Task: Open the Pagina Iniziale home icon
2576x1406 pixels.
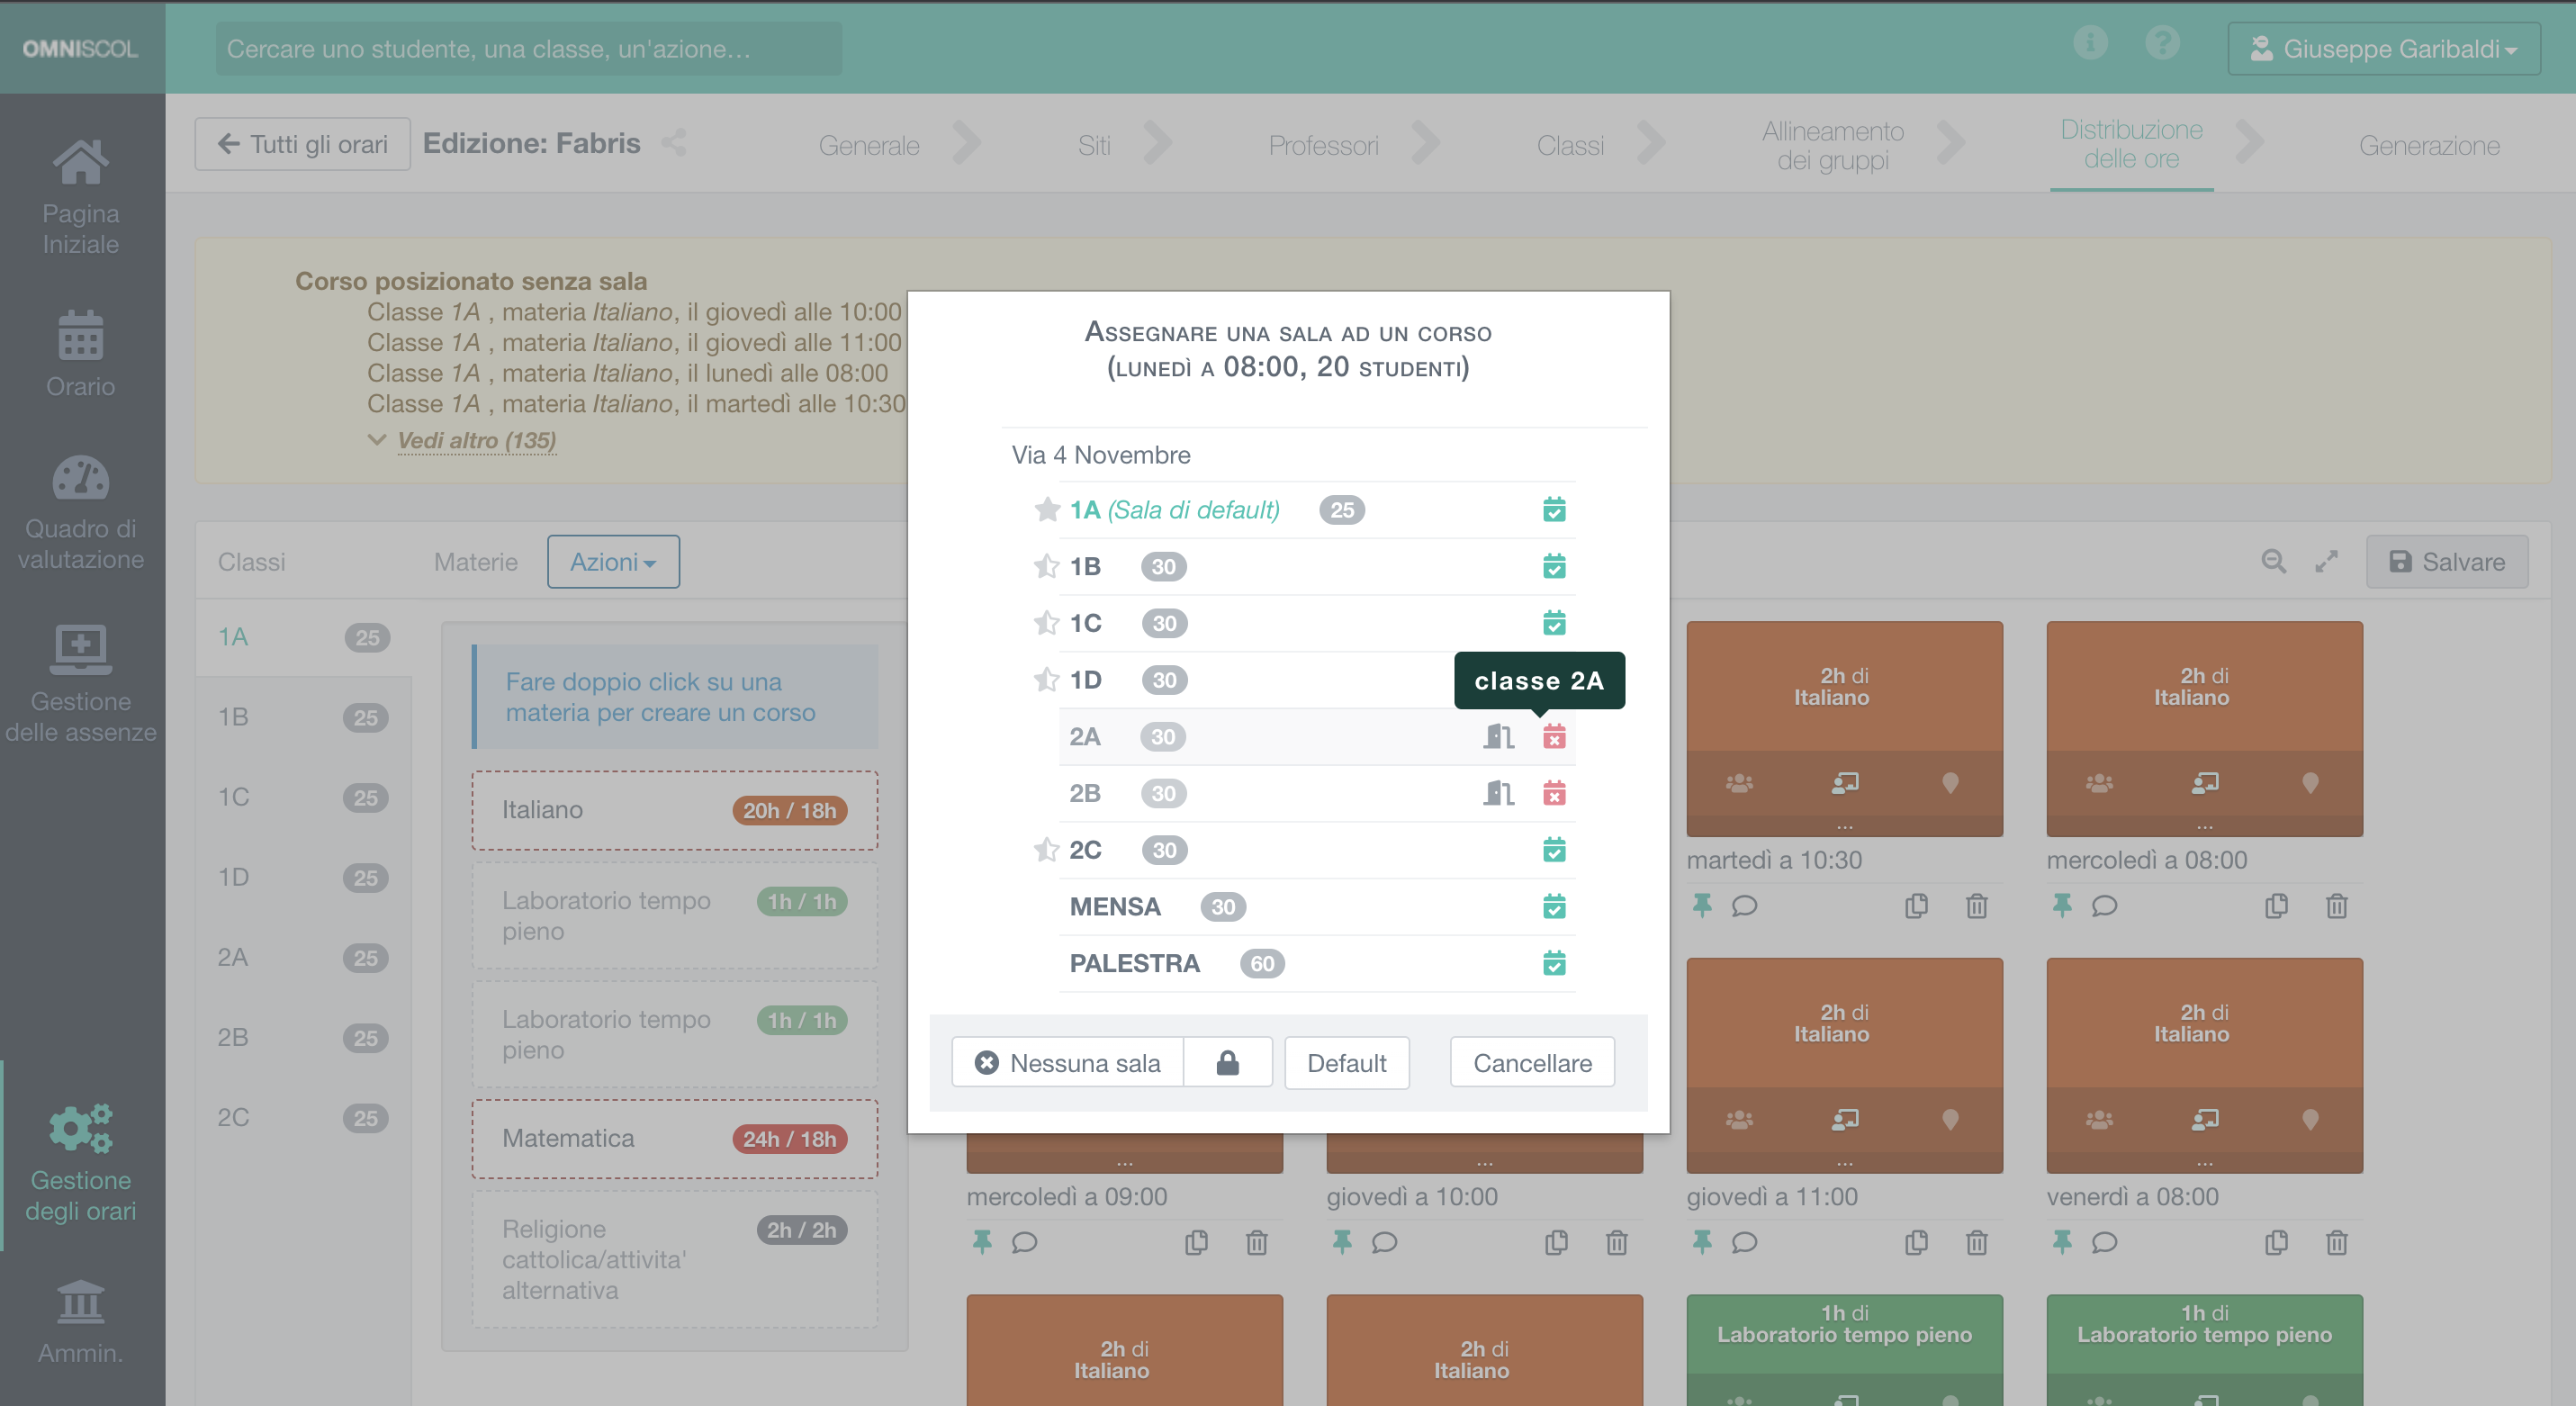Action: pos(81,163)
